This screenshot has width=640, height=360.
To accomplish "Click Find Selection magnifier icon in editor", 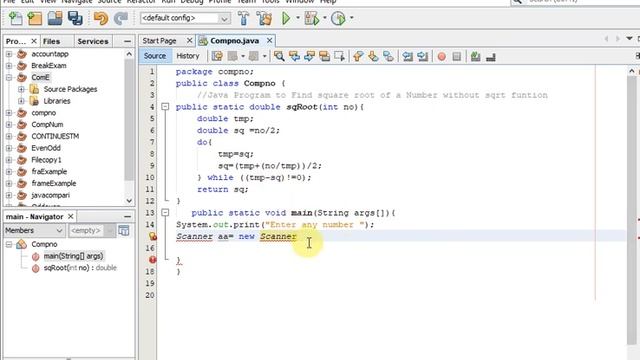I will [279, 56].
